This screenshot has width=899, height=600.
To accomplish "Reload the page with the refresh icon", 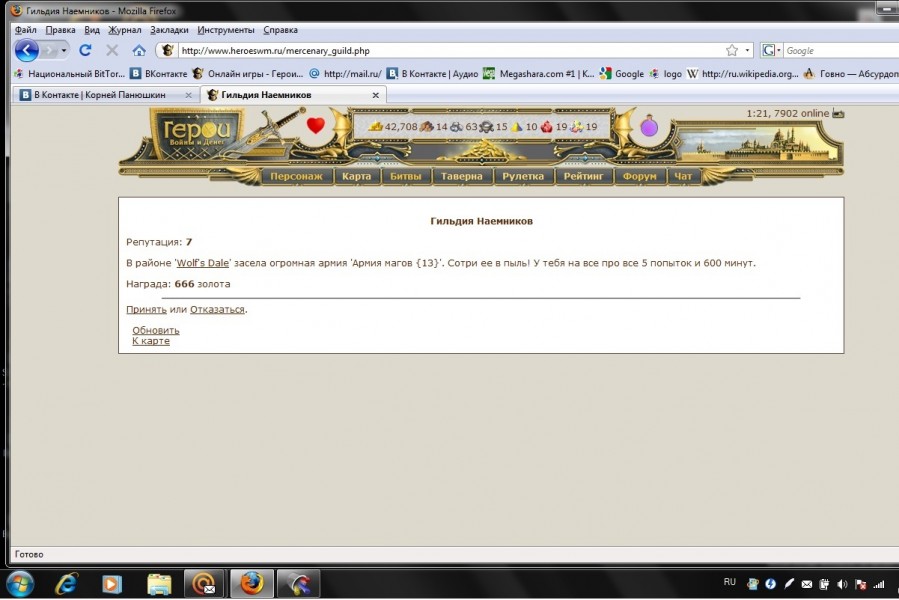I will point(85,50).
